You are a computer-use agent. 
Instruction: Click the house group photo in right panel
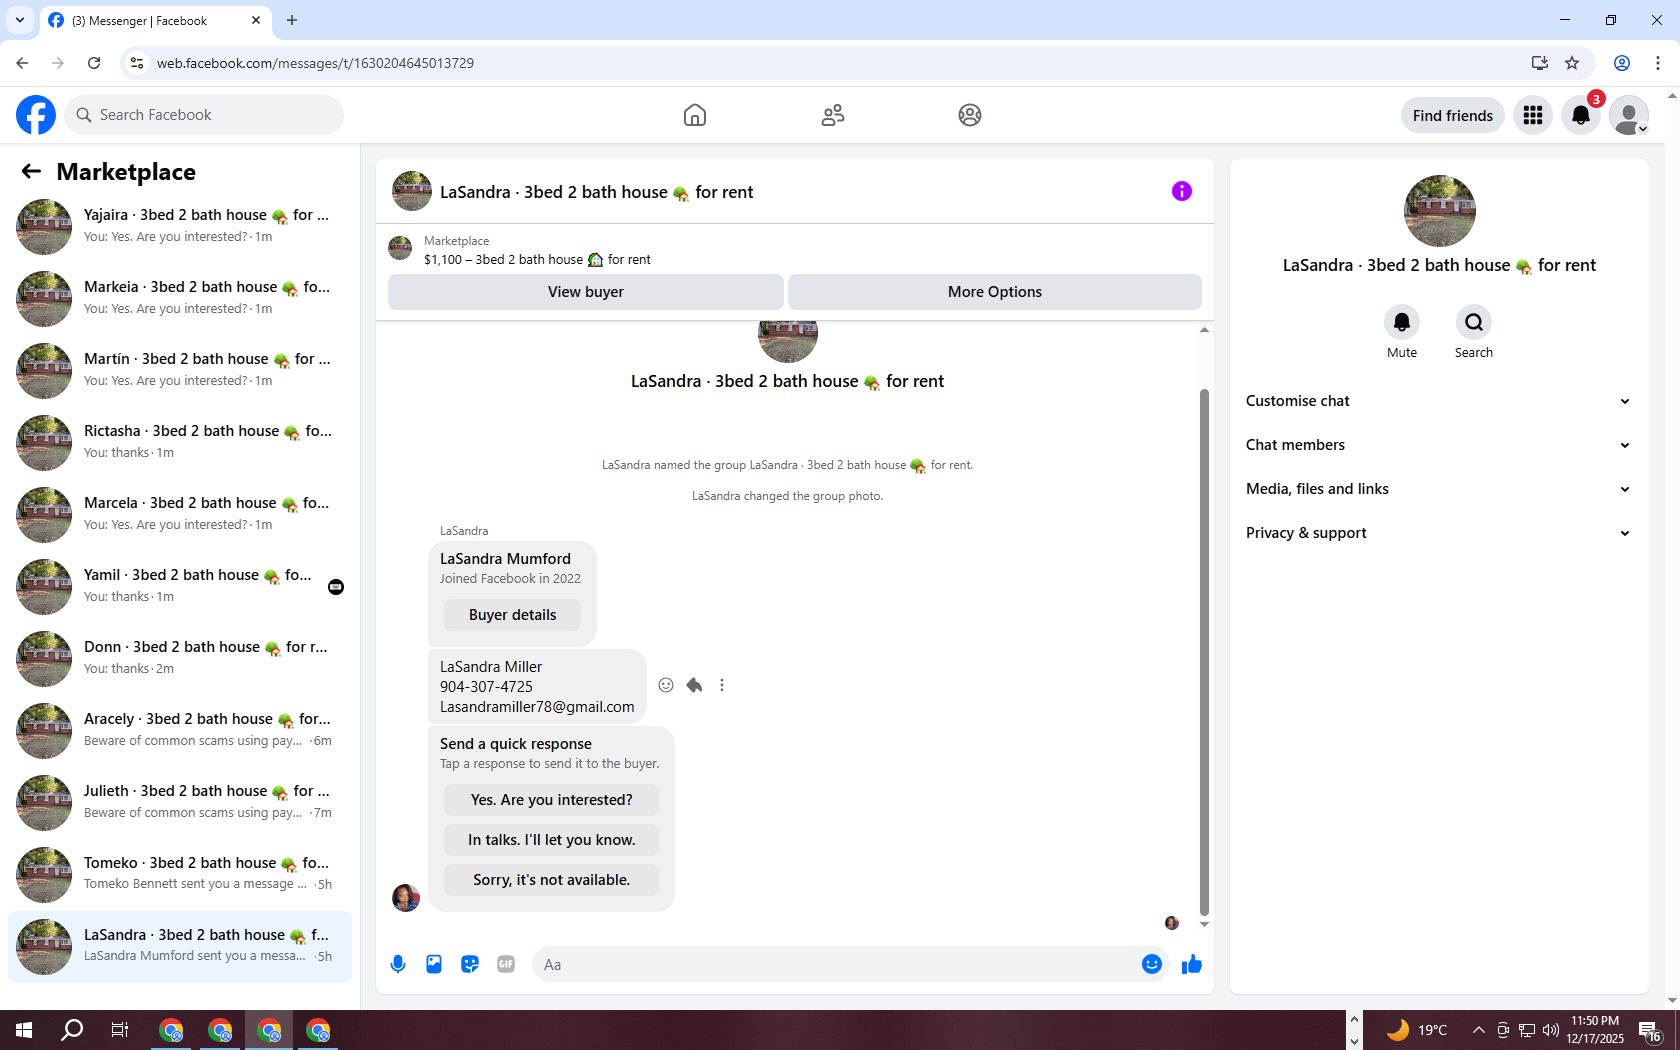[1440, 211]
